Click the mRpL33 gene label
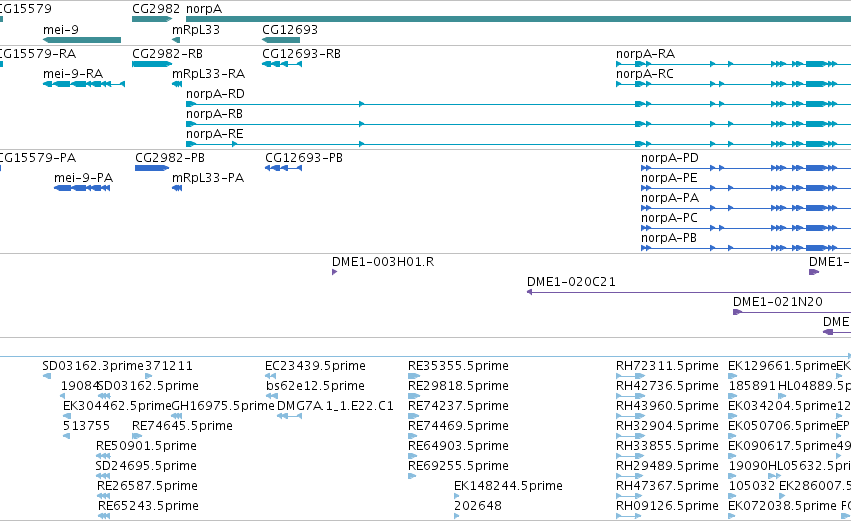The image size is (851, 521). click(x=196, y=30)
